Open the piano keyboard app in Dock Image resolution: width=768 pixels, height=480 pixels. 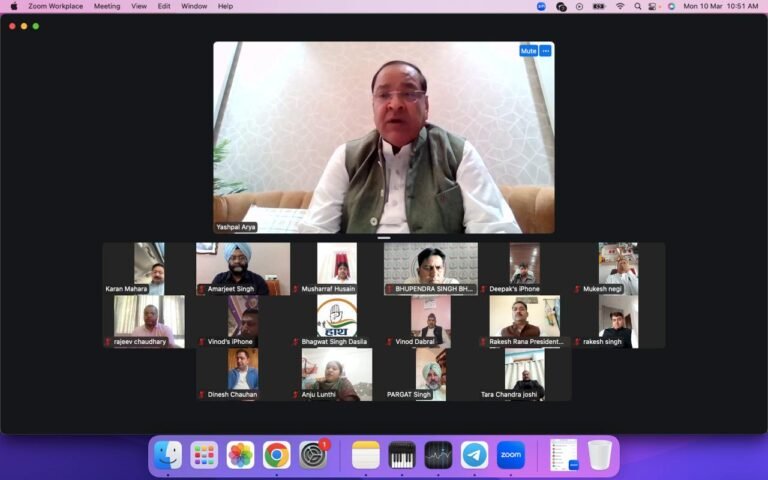402,455
